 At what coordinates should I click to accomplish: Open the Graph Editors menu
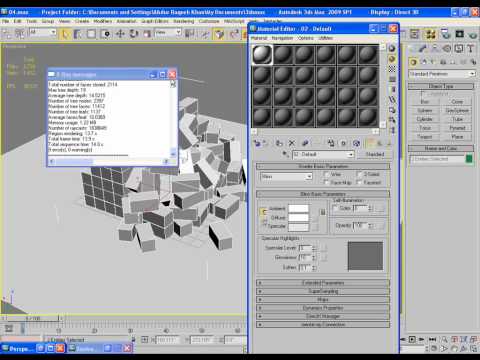[155, 21]
